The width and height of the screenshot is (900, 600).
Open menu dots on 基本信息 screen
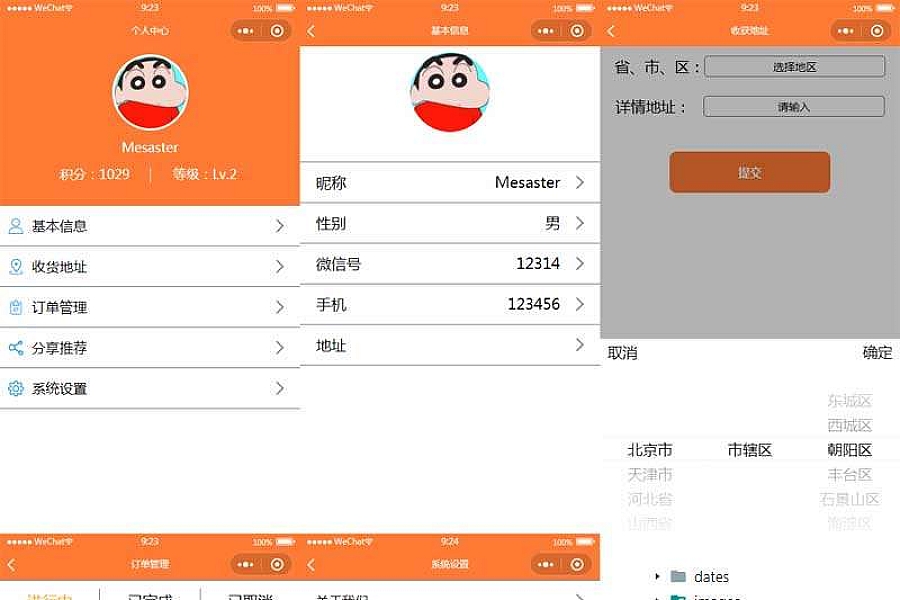click(x=546, y=31)
